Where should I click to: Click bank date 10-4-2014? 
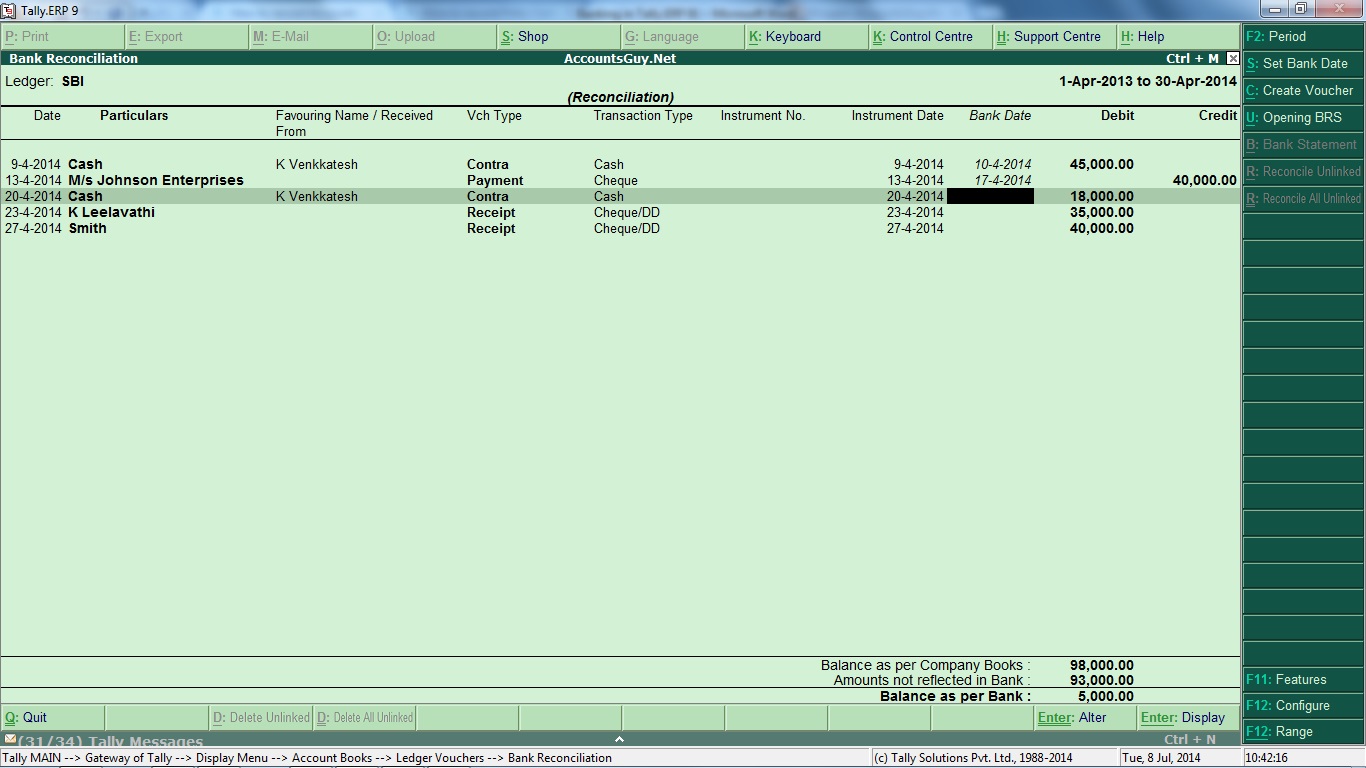coord(1003,164)
